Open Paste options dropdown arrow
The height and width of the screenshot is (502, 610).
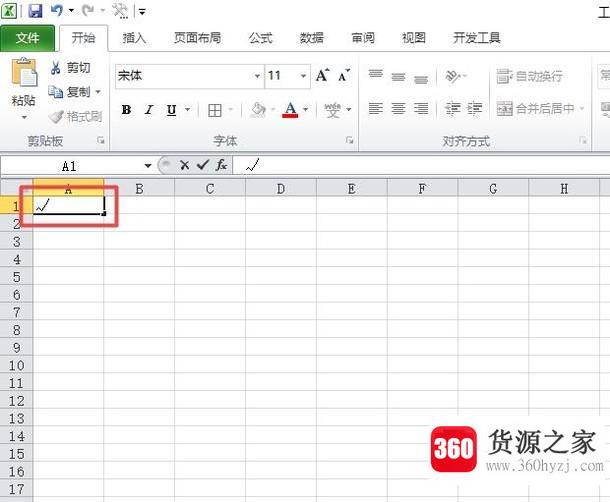(x=24, y=117)
